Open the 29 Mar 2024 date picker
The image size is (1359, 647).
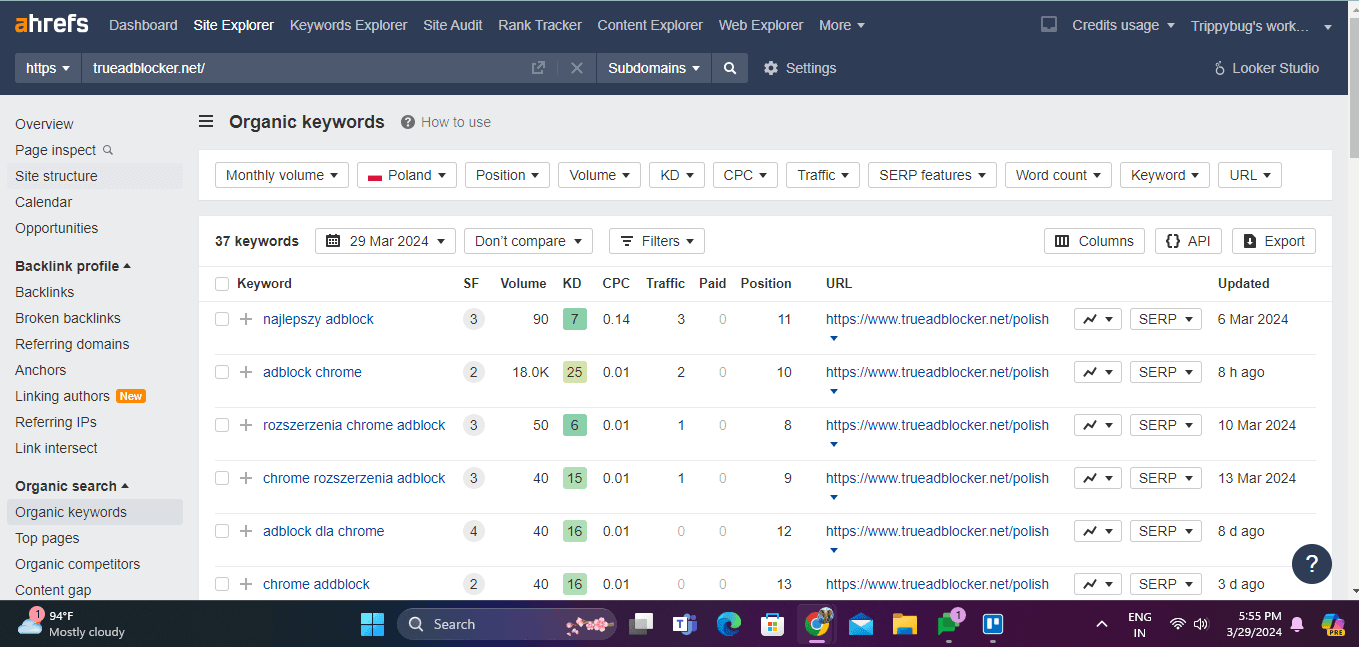coord(385,241)
